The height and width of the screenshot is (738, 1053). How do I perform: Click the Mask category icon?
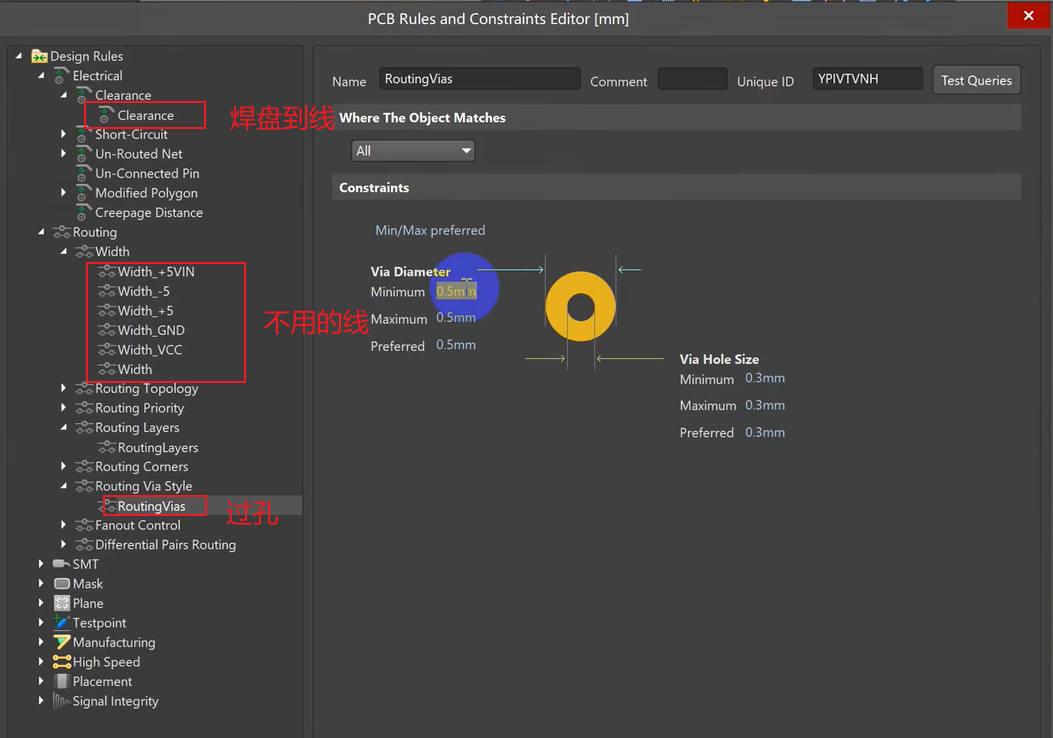point(62,584)
